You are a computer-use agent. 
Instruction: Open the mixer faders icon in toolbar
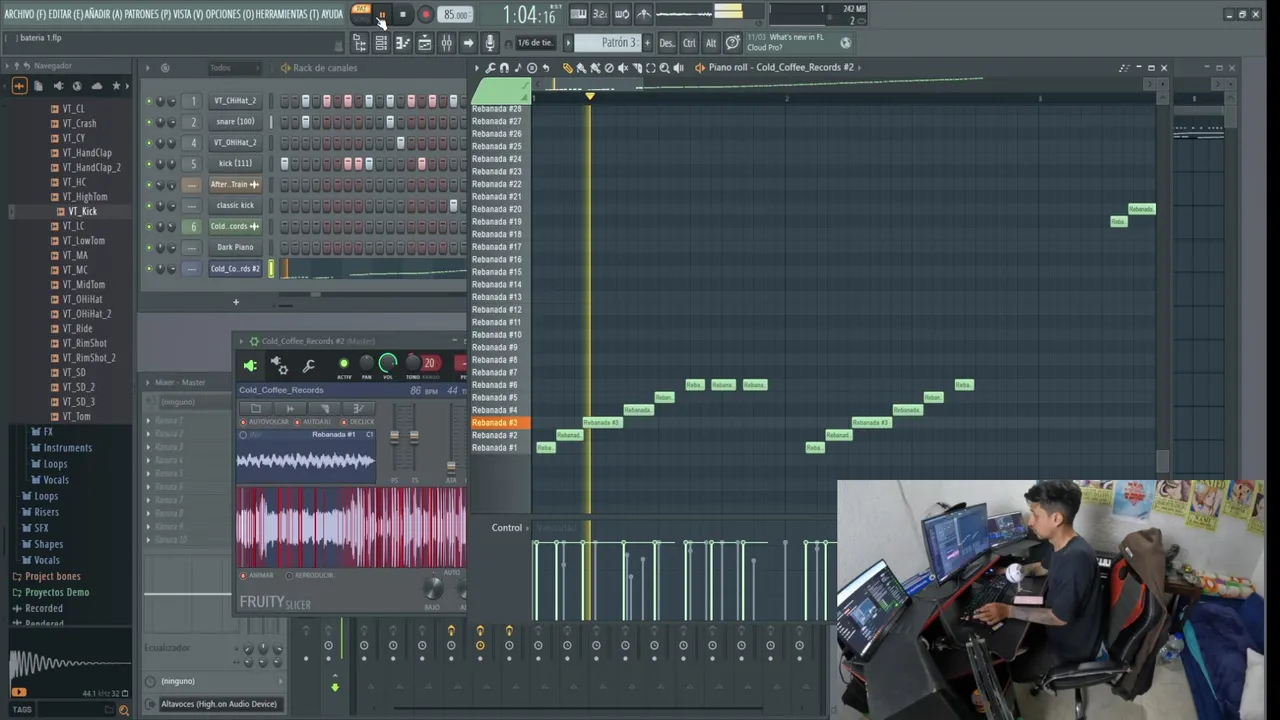446,43
